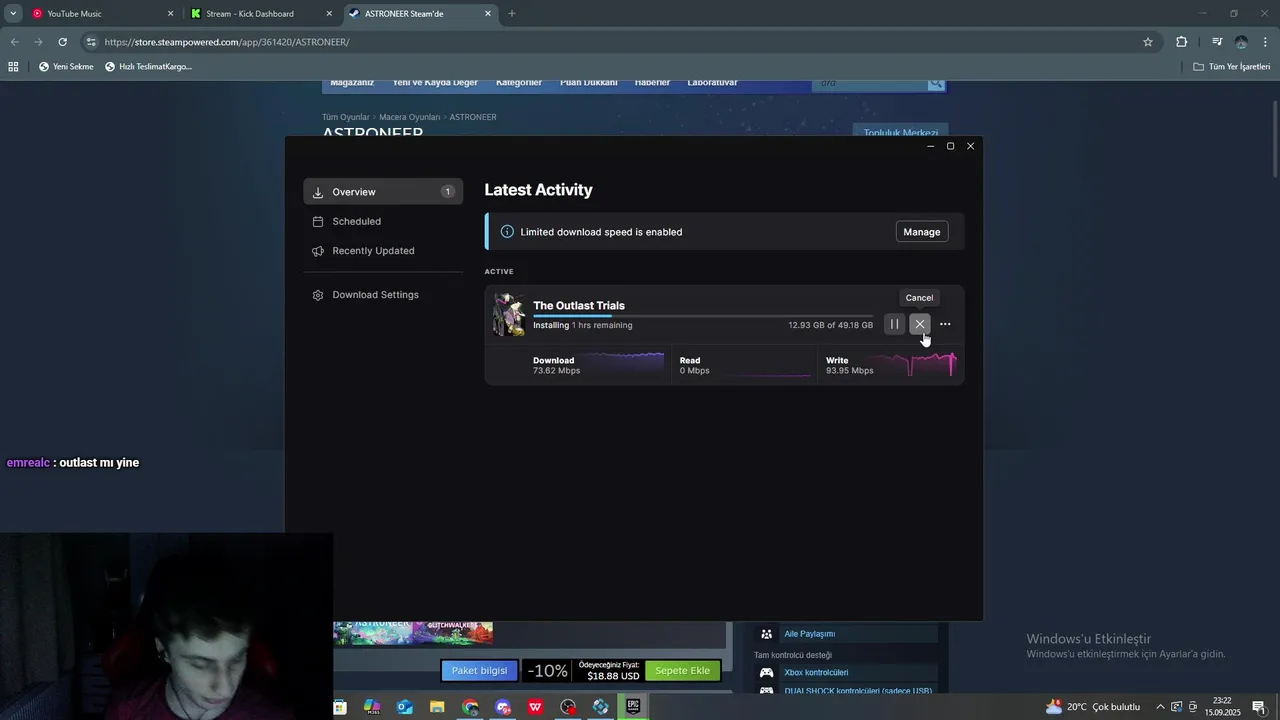
Task: Open the Tüm Yer İşaretleri folder
Action: pyautogui.click(x=1232, y=67)
